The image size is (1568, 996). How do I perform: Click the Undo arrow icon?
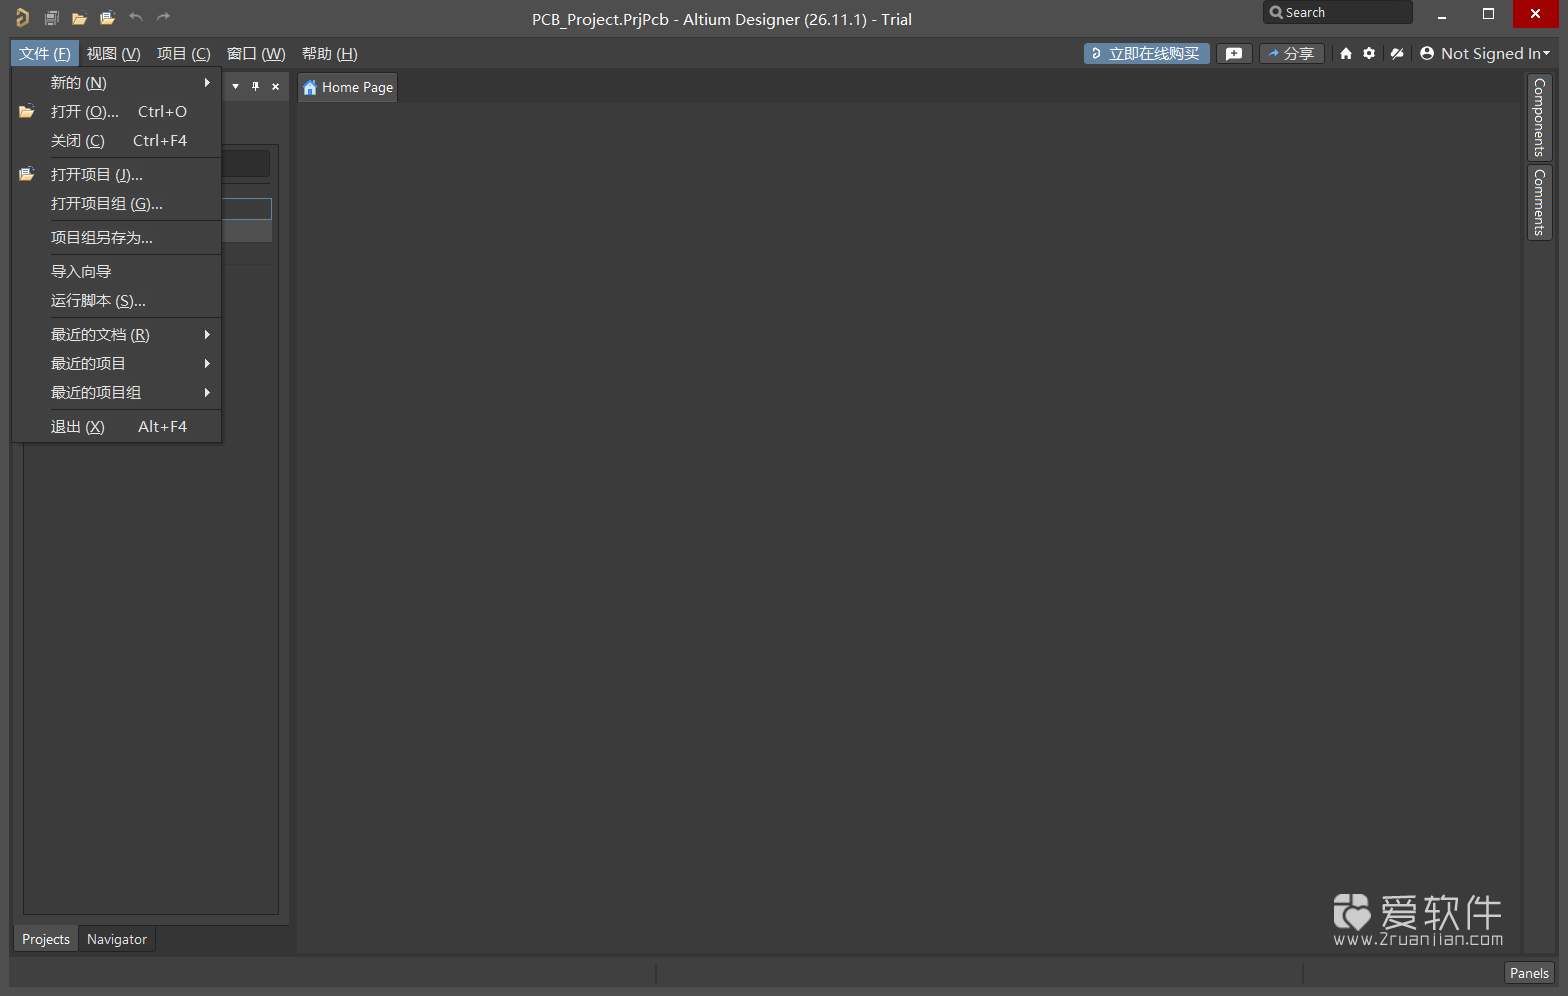click(x=136, y=17)
